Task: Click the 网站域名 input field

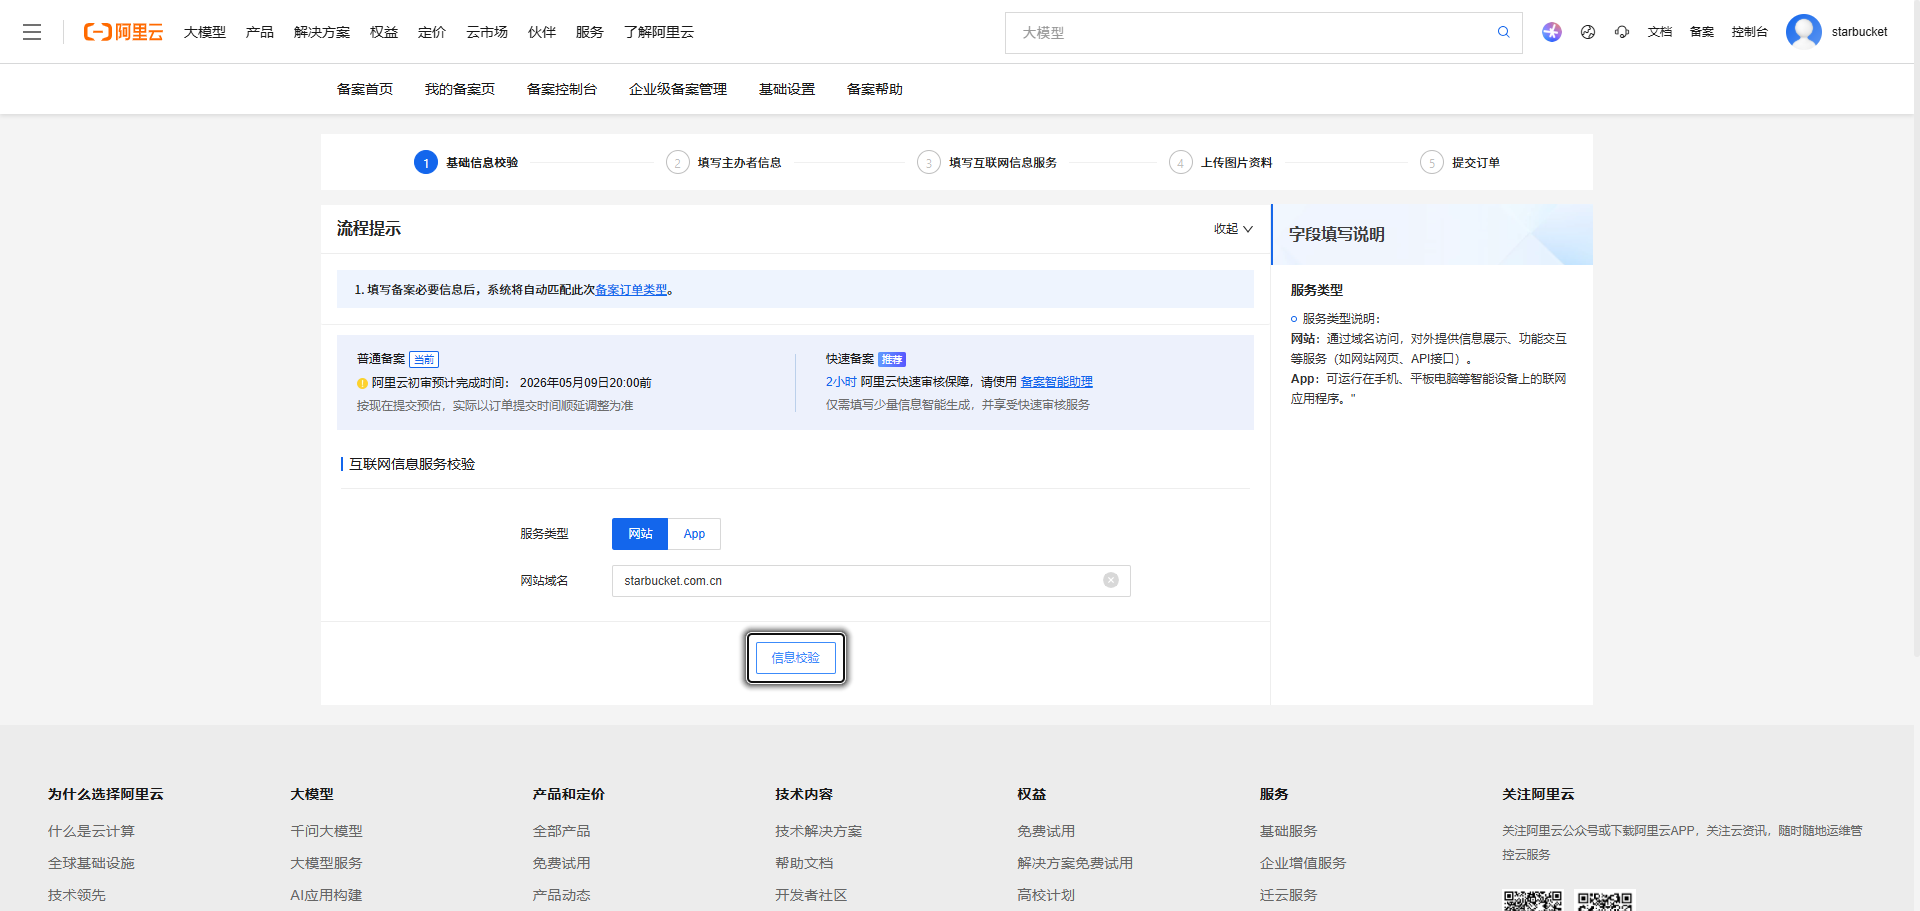Action: [871, 581]
